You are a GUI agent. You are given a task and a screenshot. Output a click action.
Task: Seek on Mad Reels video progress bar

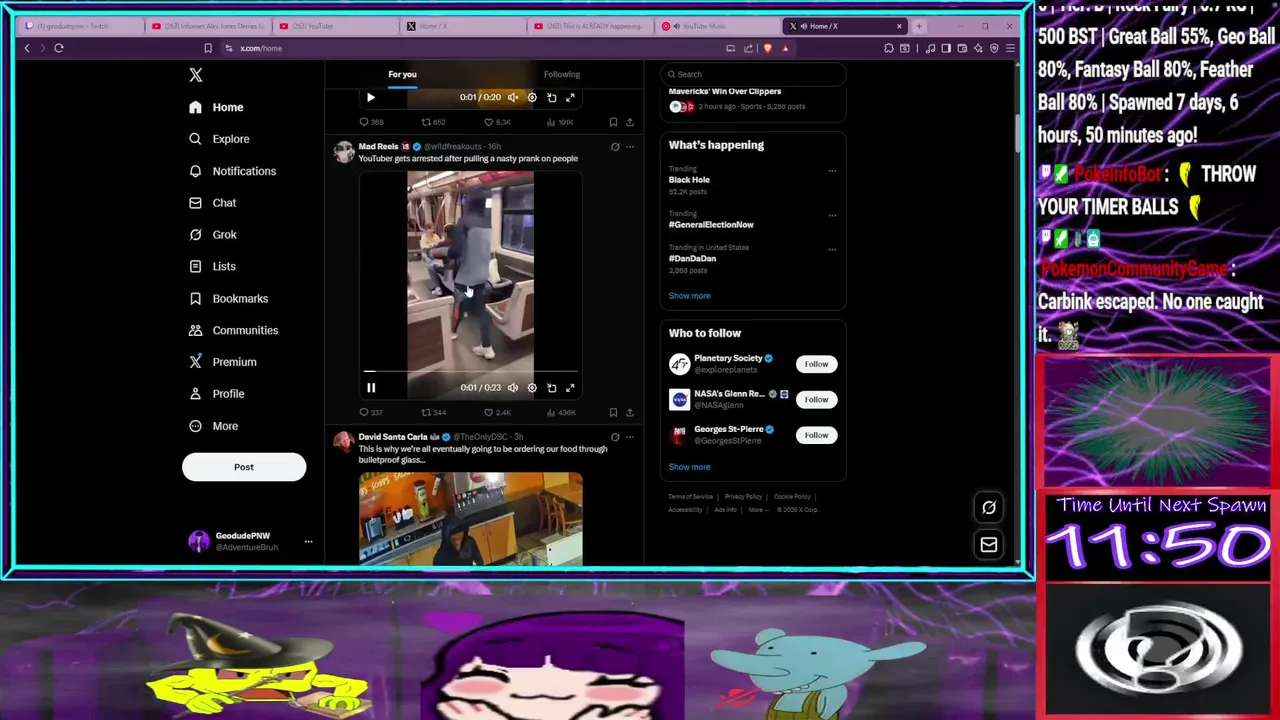coord(470,372)
